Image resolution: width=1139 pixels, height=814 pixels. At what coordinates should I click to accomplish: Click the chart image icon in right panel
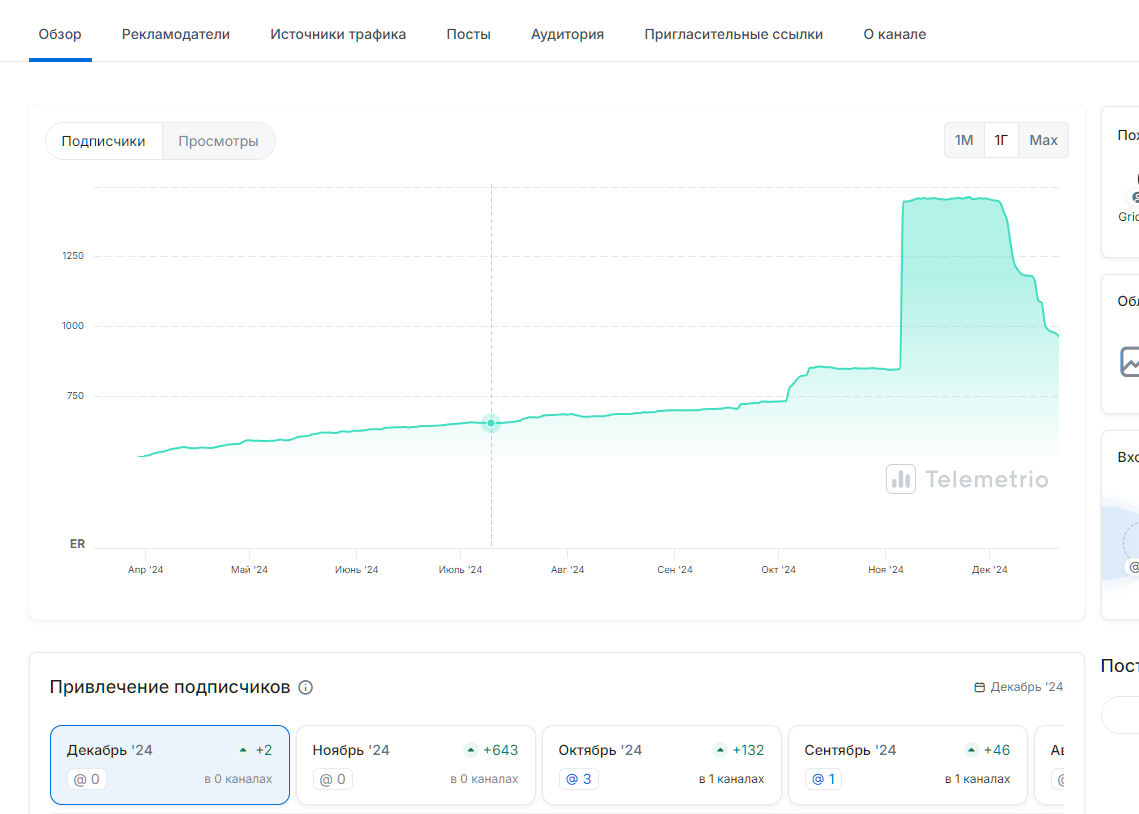pos(1130,361)
